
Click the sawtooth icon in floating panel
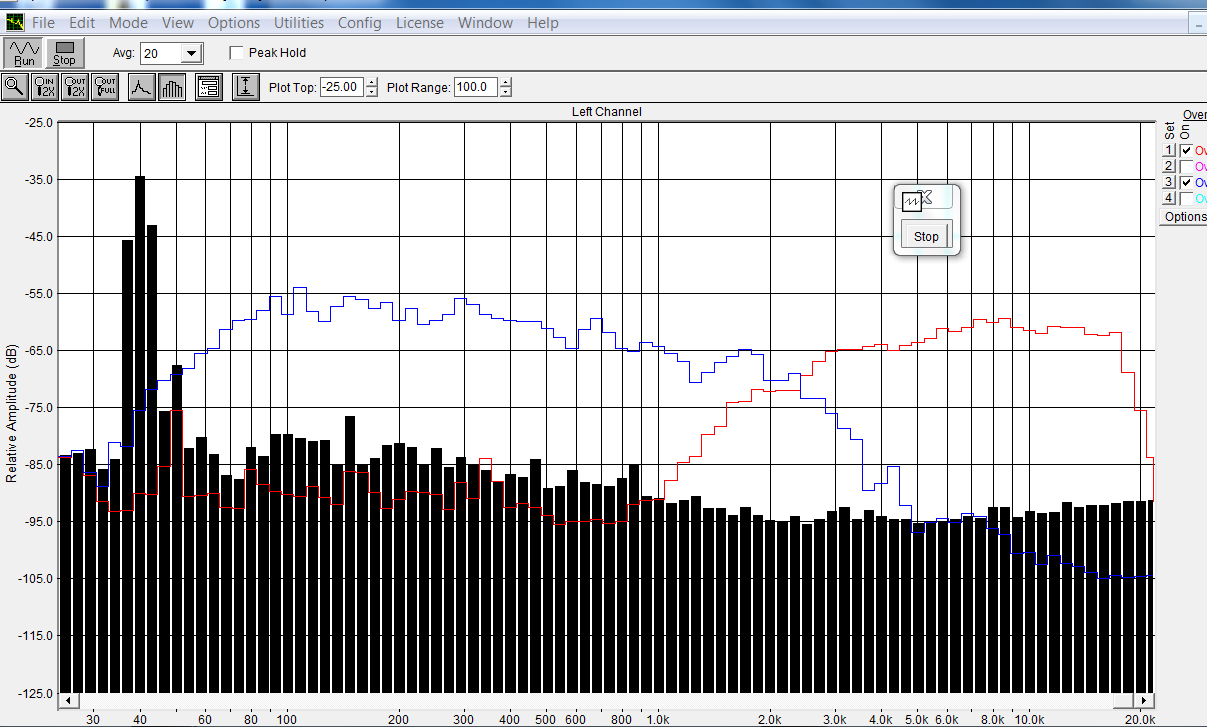[911, 201]
